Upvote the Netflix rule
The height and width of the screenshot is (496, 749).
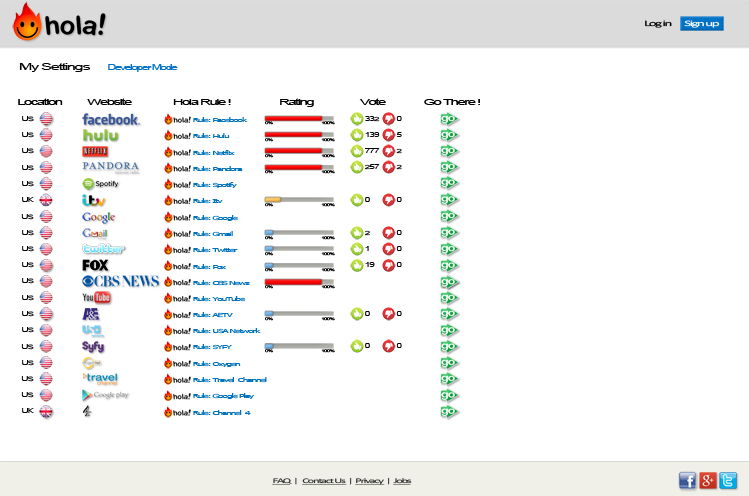(x=356, y=151)
